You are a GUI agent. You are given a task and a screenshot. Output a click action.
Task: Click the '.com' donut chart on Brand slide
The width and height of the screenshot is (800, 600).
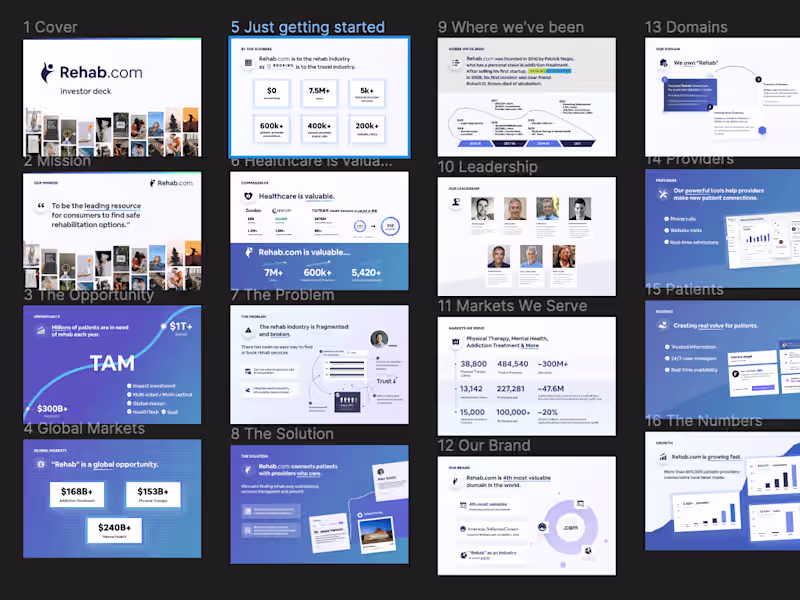point(570,528)
